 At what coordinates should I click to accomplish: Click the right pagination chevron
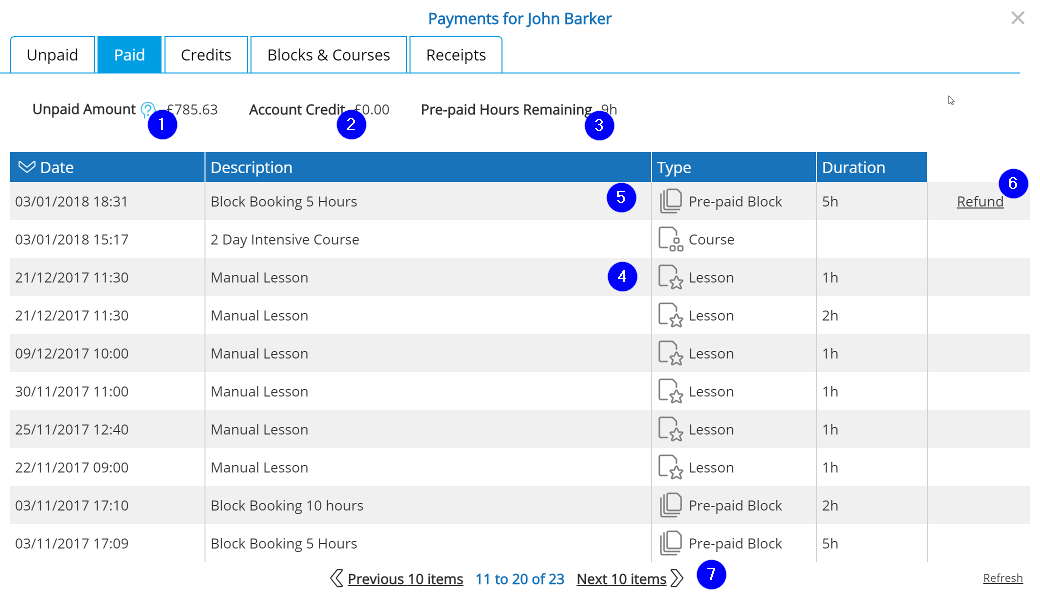[x=677, y=578]
